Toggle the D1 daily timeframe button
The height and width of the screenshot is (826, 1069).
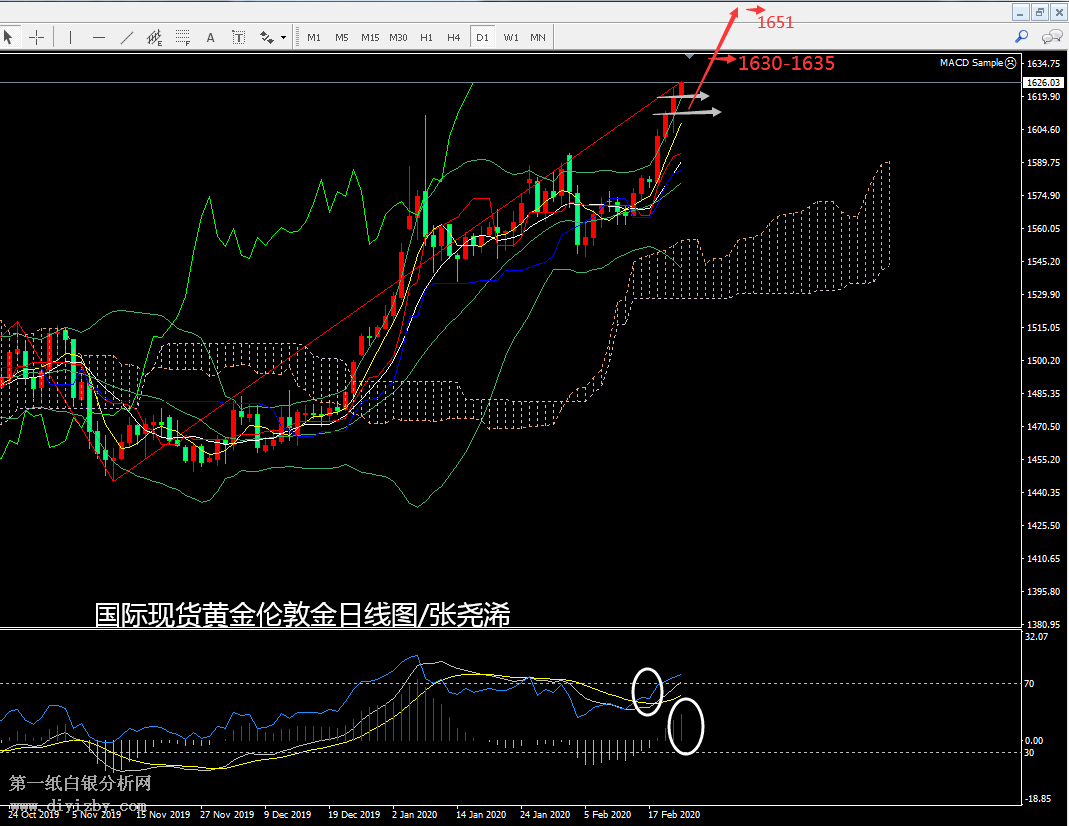click(482, 37)
